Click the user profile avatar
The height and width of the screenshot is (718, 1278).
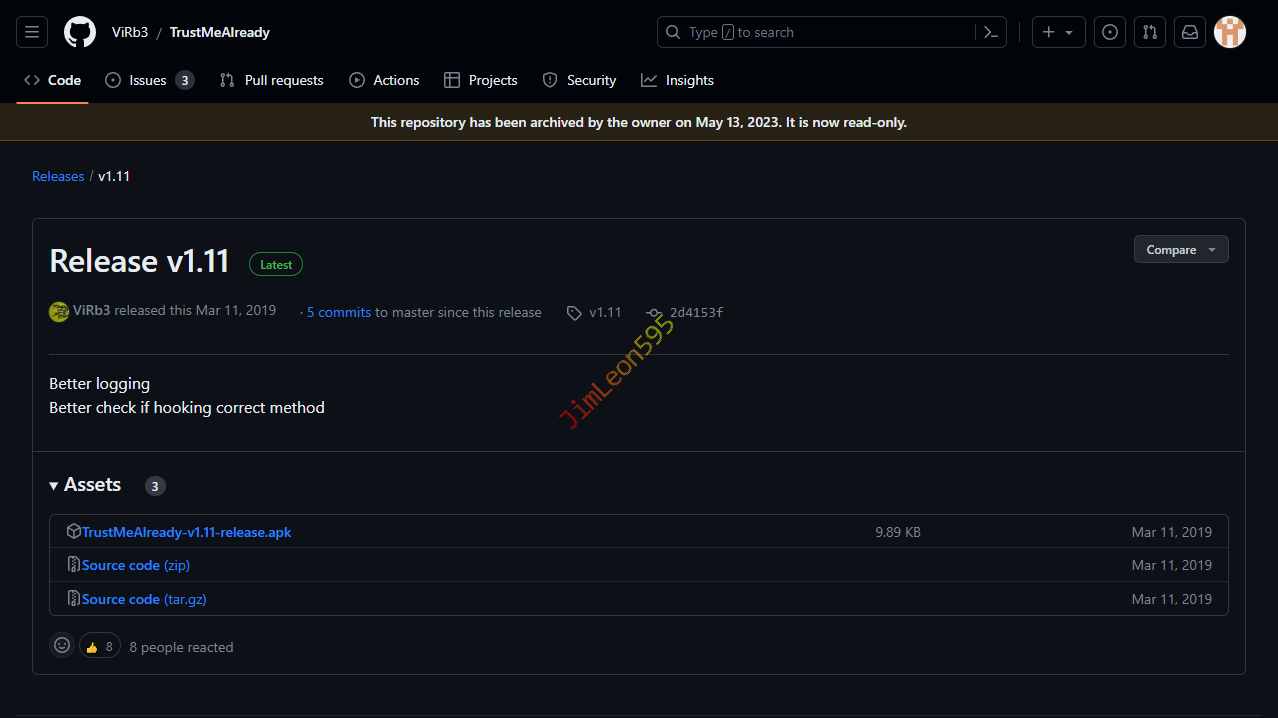pyautogui.click(x=1229, y=32)
